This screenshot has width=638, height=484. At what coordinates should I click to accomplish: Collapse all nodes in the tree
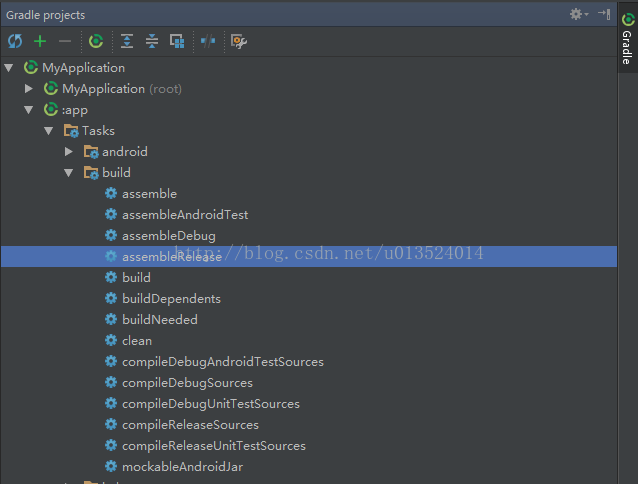click(152, 41)
